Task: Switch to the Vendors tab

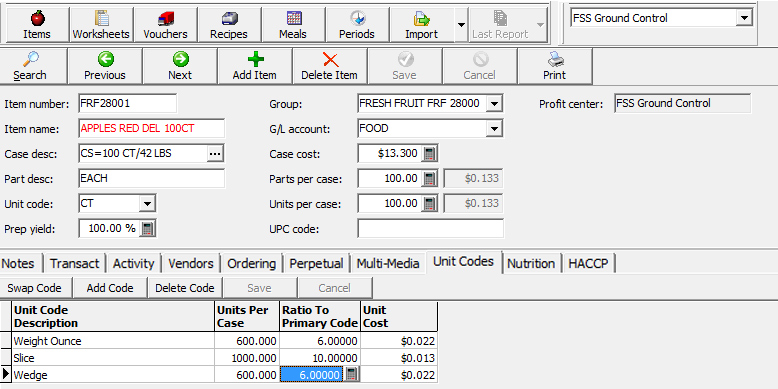Action: pos(191,263)
